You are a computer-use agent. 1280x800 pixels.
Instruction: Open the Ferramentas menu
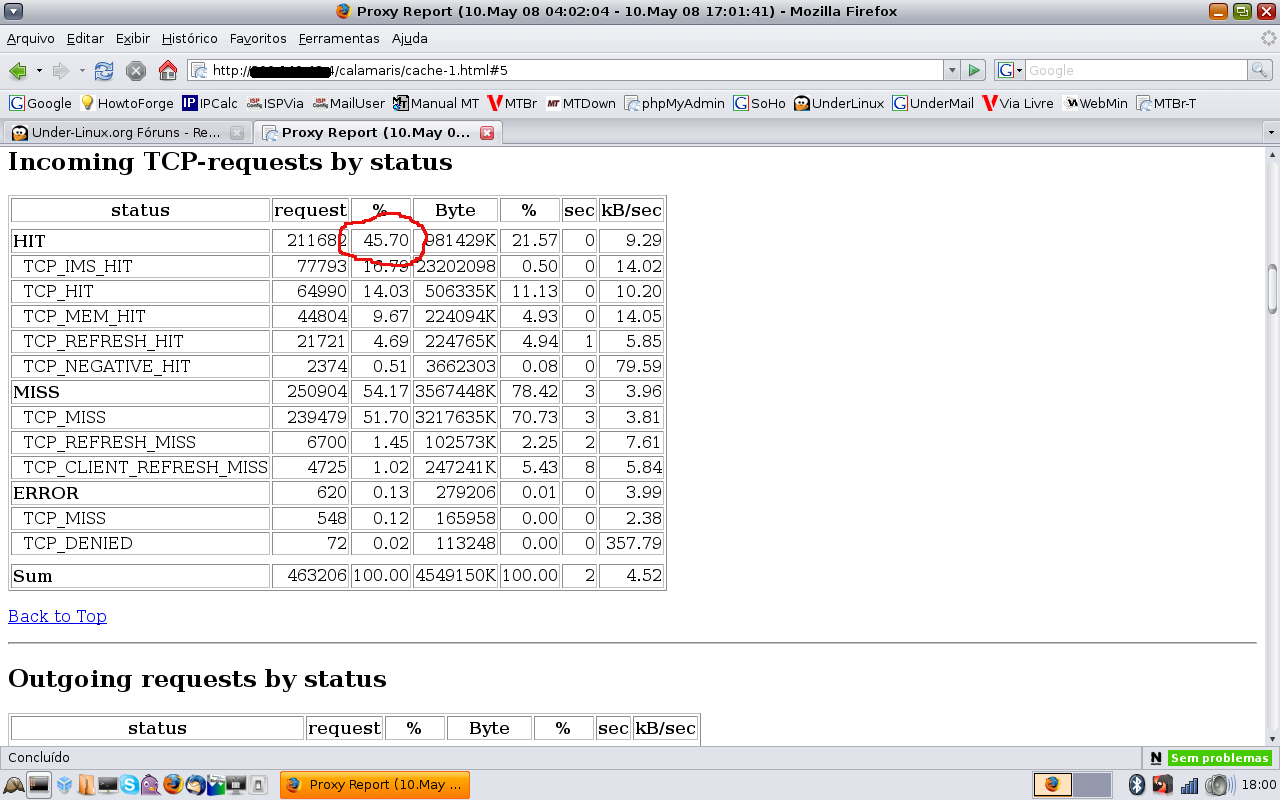coord(339,38)
